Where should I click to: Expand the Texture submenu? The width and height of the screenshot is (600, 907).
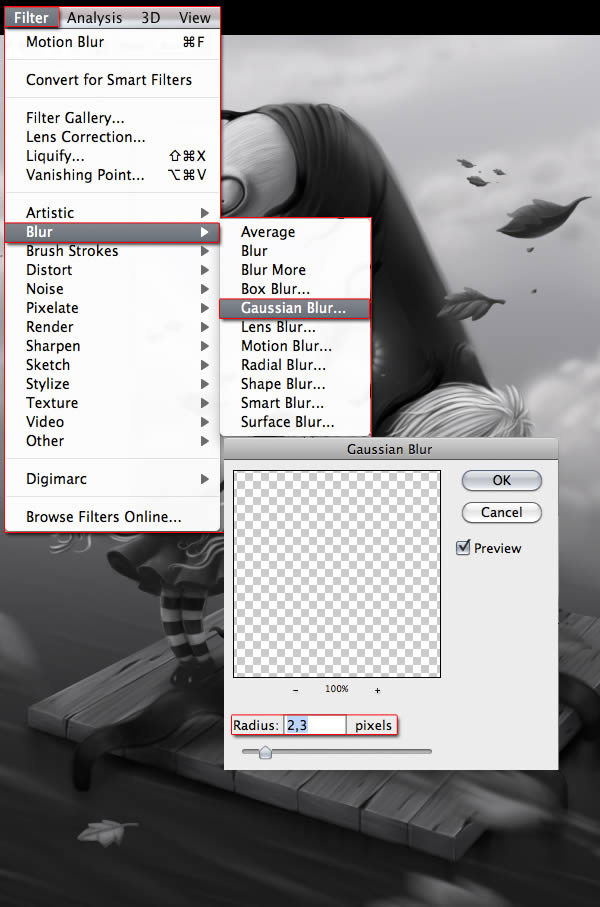112,403
